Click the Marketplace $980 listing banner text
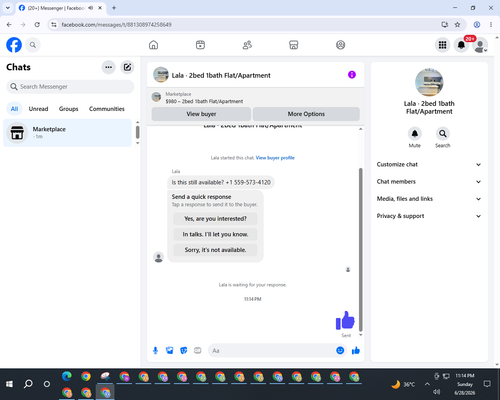Viewport: 500px width, 400px height. click(204, 101)
